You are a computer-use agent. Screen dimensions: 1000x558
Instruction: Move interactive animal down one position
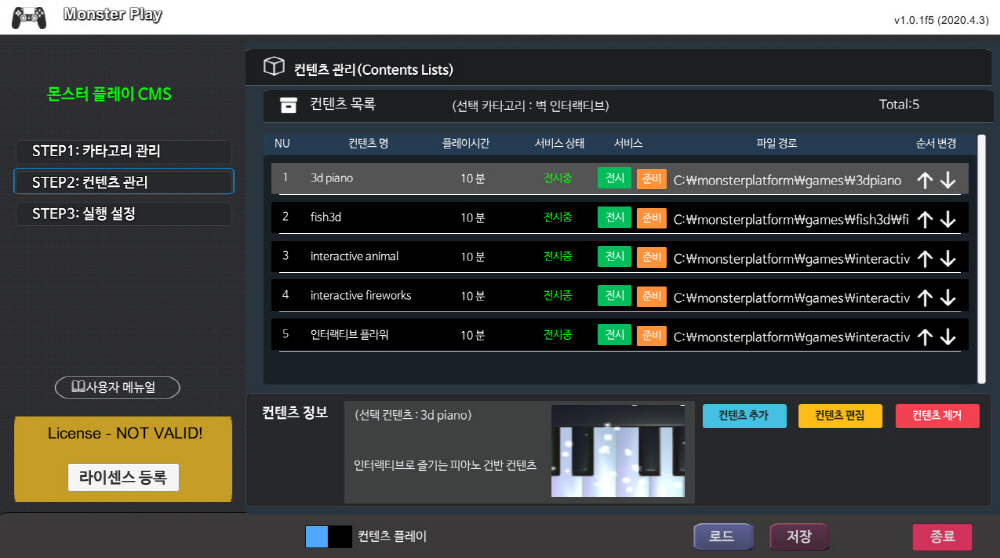click(x=948, y=258)
